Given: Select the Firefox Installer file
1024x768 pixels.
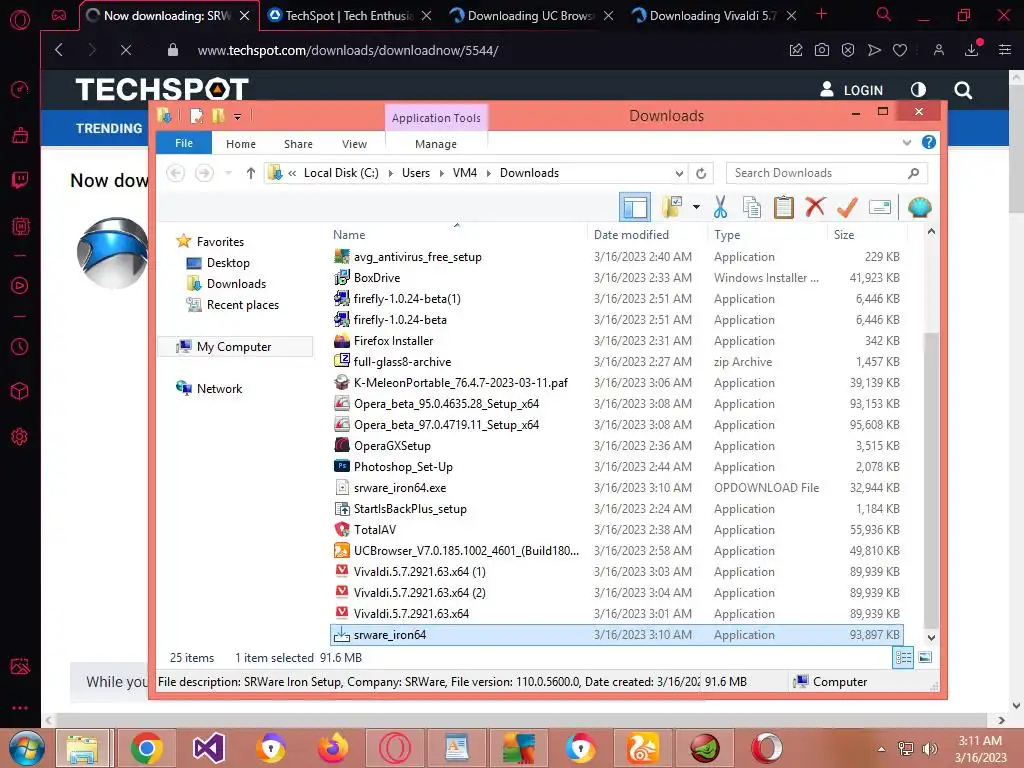Looking at the screenshot, I should 393,341.
